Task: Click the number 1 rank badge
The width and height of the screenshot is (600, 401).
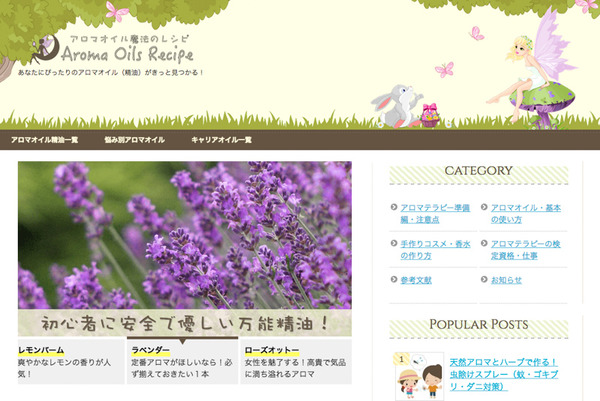Action: click(401, 358)
